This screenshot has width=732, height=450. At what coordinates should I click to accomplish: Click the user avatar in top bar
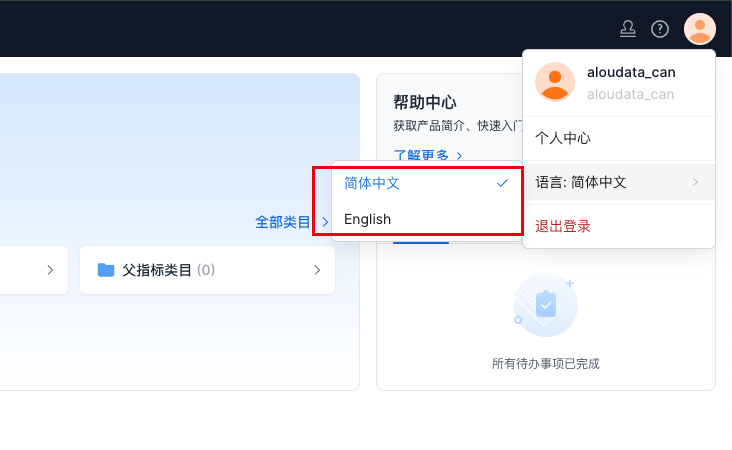click(x=699, y=29)
